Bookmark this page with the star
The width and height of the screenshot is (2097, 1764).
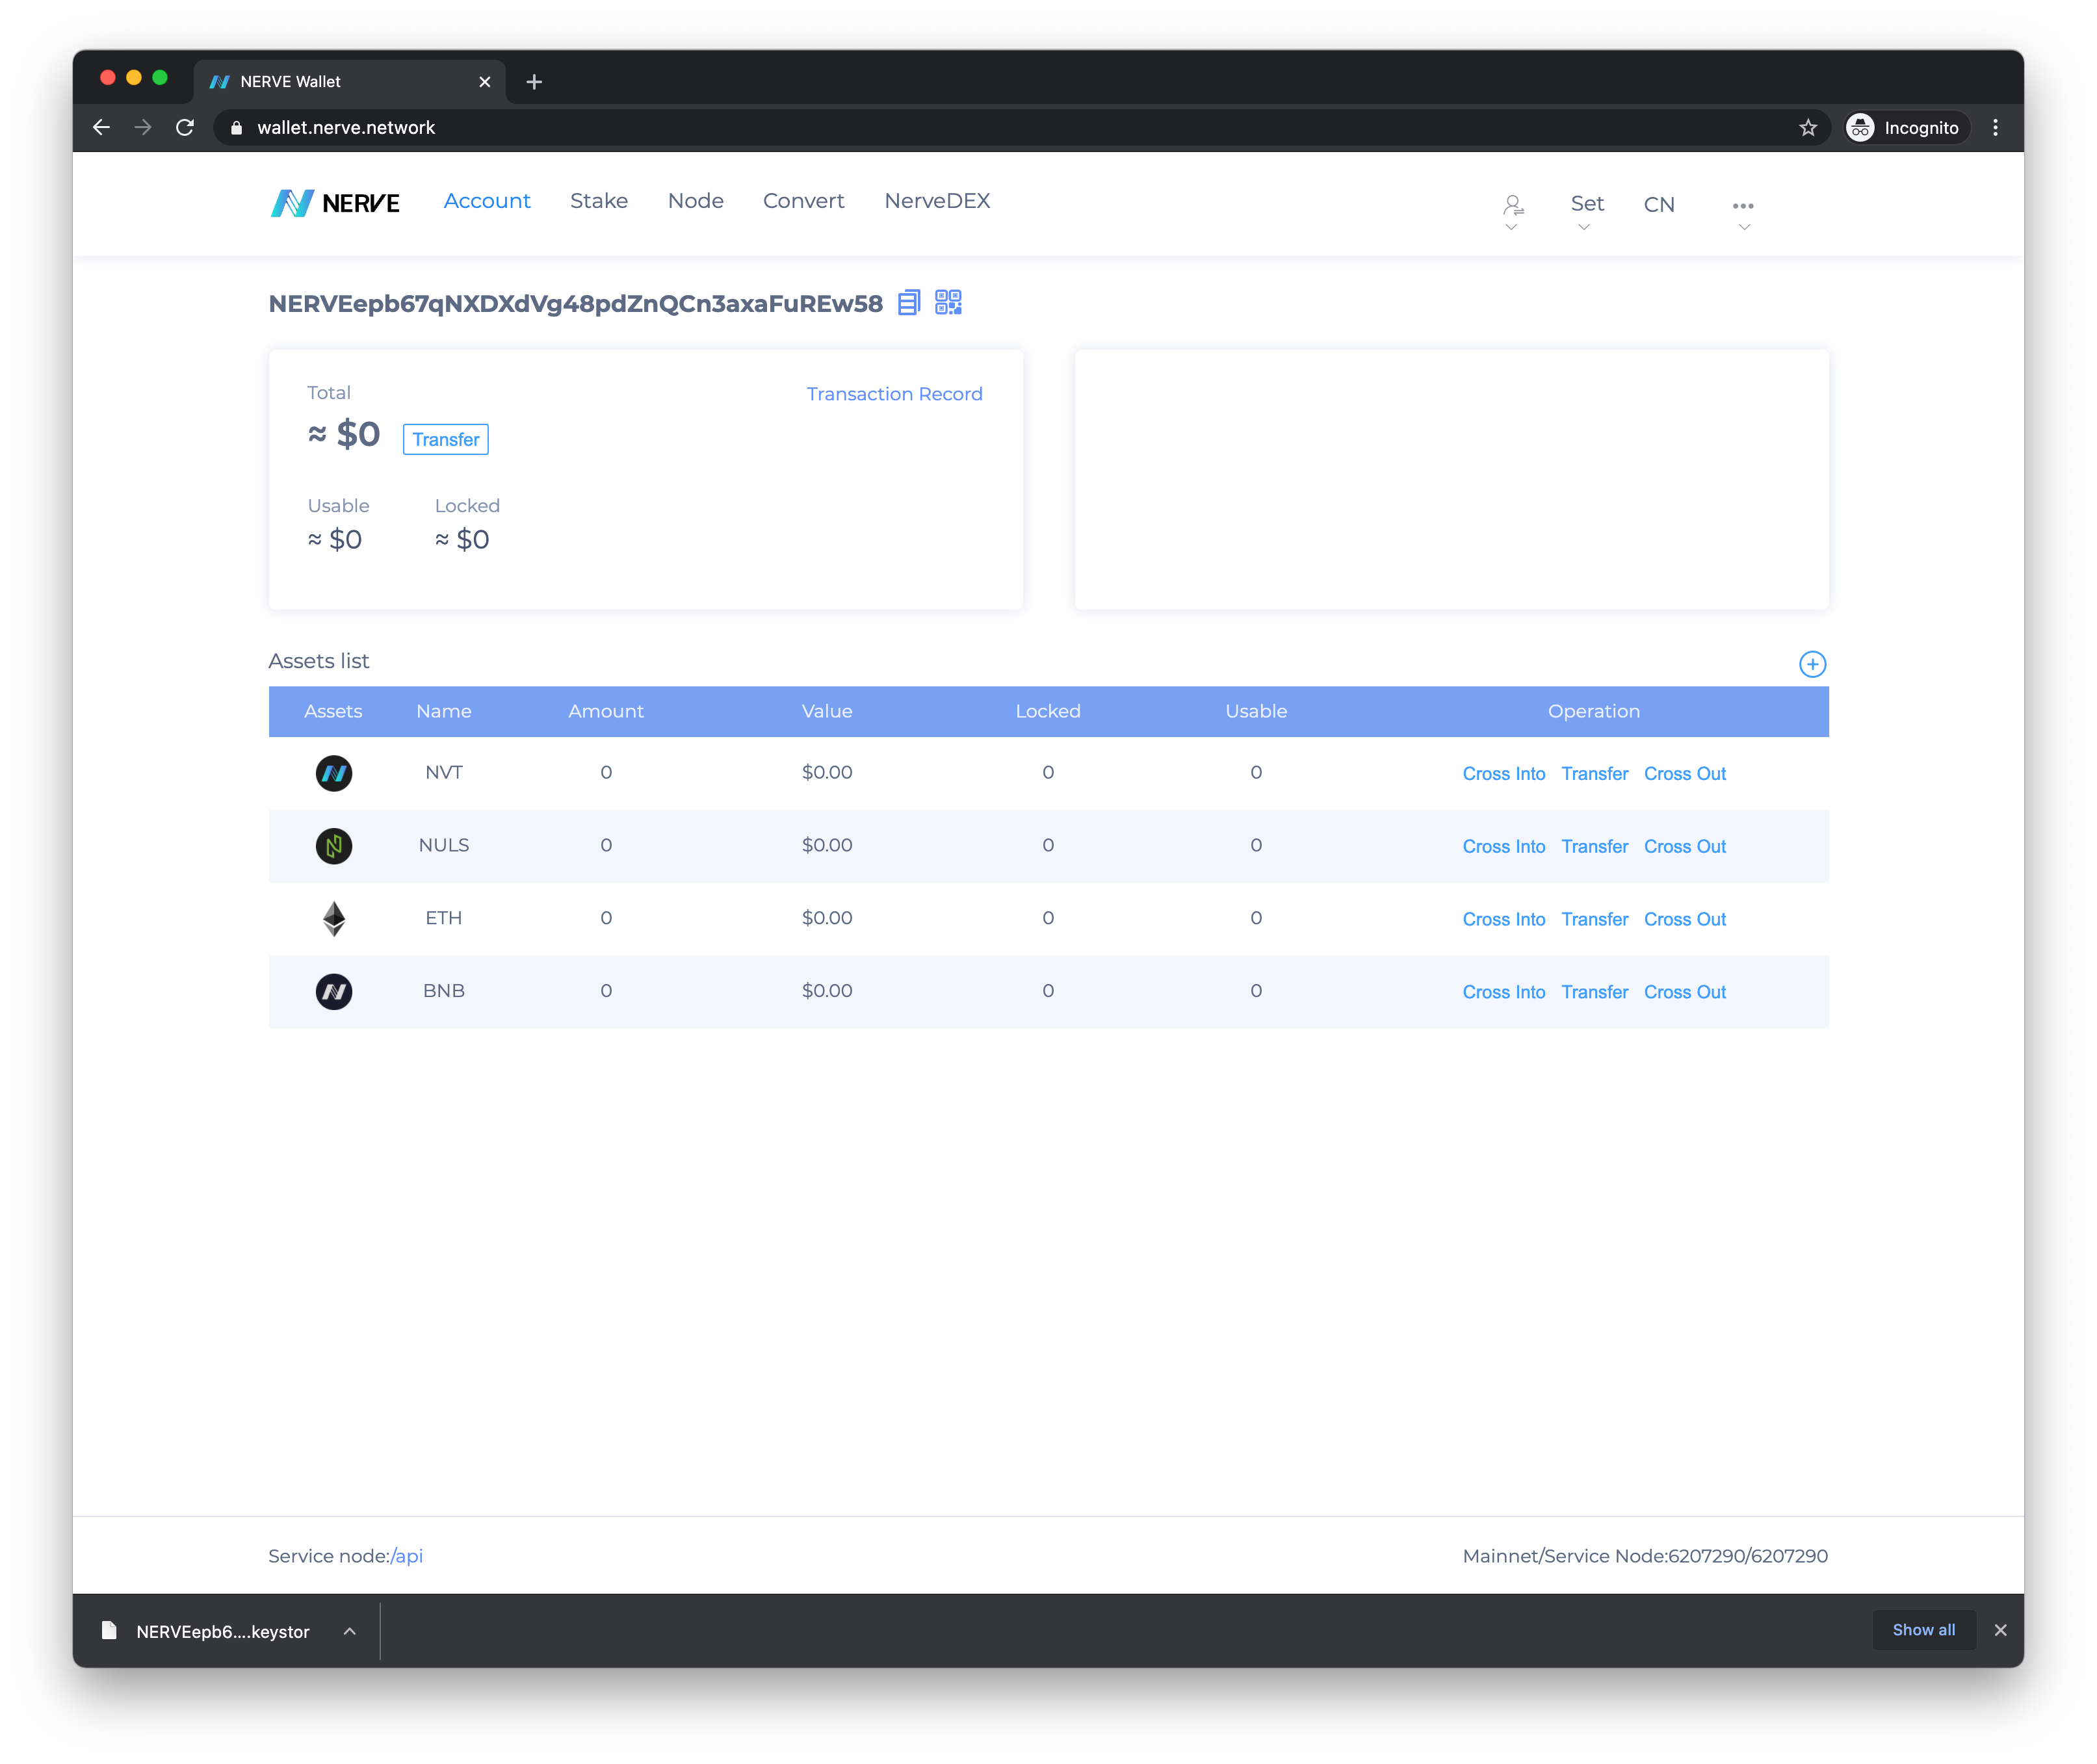1808,128
